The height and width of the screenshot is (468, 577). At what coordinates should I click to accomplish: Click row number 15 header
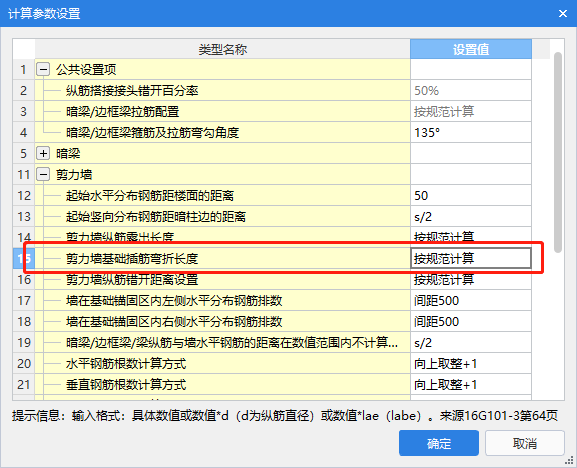[x=24, y=258]
